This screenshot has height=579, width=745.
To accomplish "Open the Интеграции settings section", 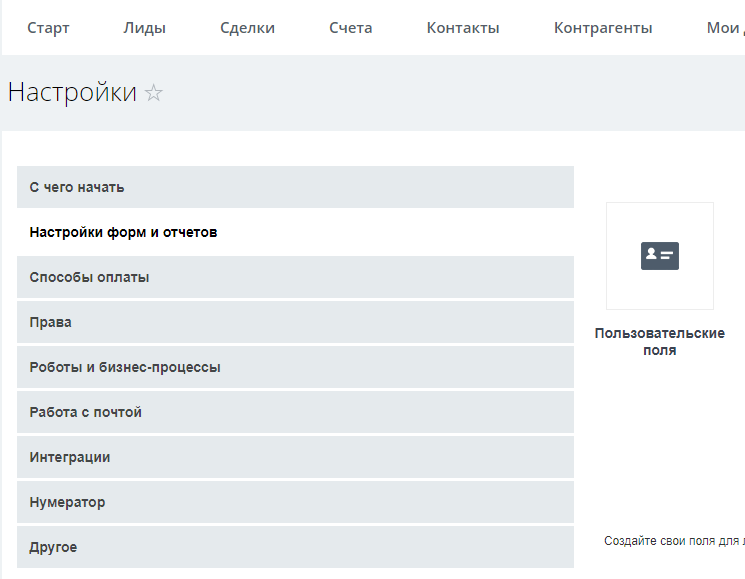I will pyautogui.click(x=295, y=457).
